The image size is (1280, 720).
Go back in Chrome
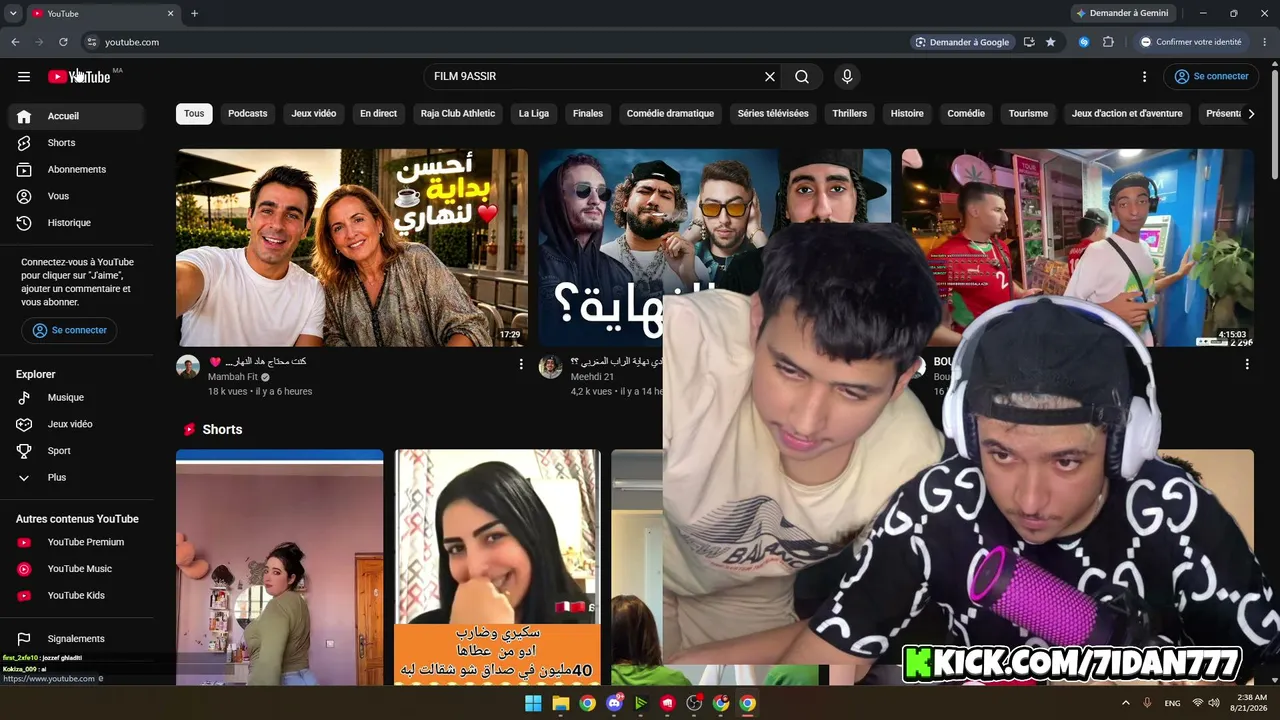[15, 42]
